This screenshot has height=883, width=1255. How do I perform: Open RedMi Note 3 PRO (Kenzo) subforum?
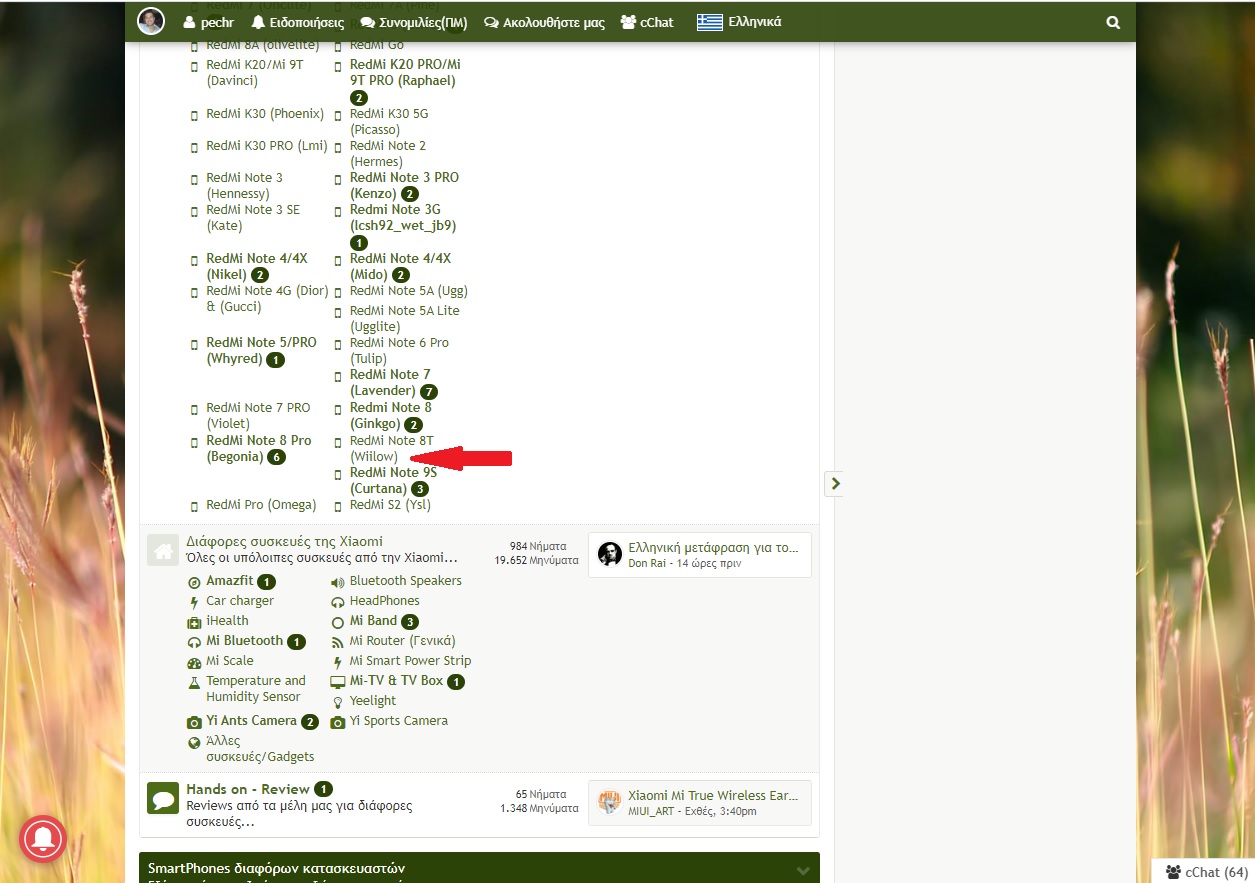pos(404,185)
